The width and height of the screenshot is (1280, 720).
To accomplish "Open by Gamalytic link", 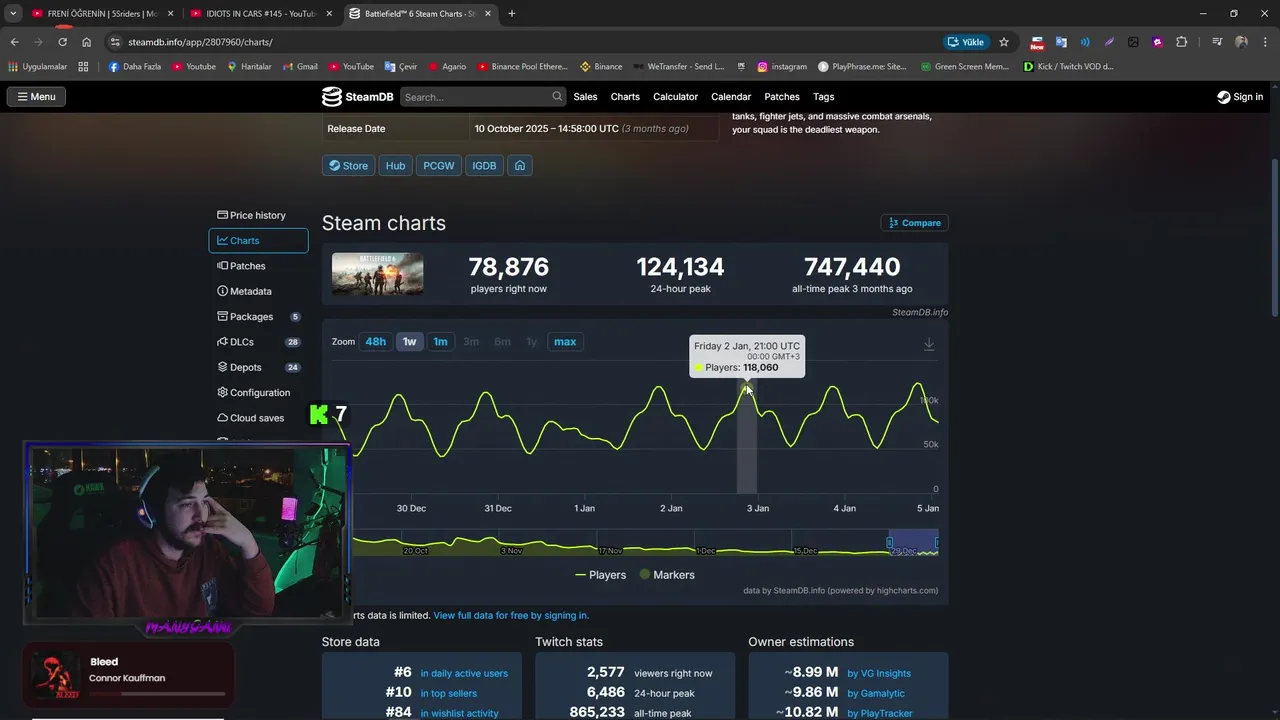I will pyautogui.click(x=876, y=693).
